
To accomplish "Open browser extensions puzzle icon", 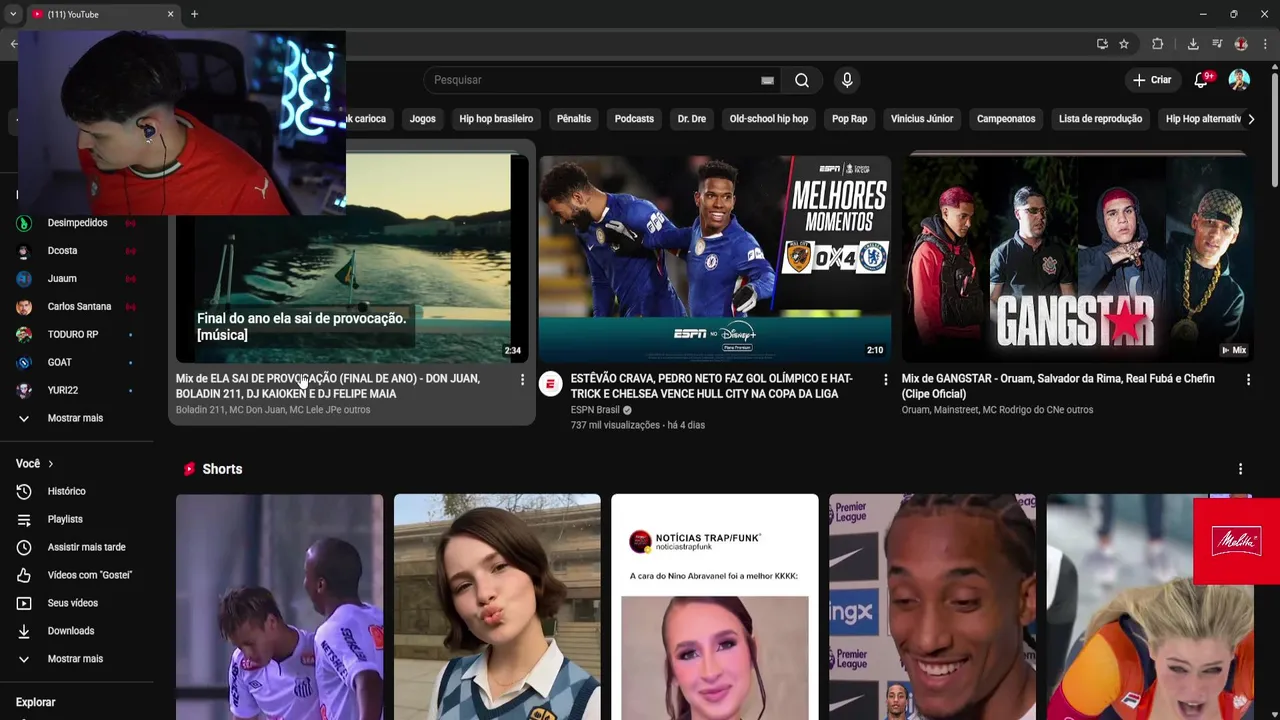I will 1158,44.
